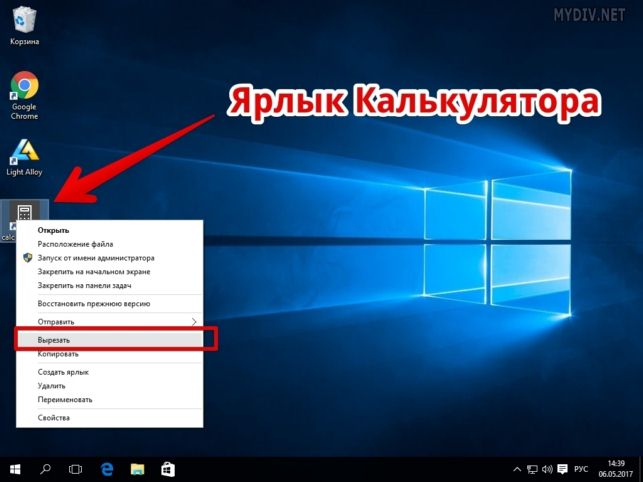Open Task View from the taskbar
This screenshot has width=643, height=482.
pyautogui.click(x=75, y=469)
